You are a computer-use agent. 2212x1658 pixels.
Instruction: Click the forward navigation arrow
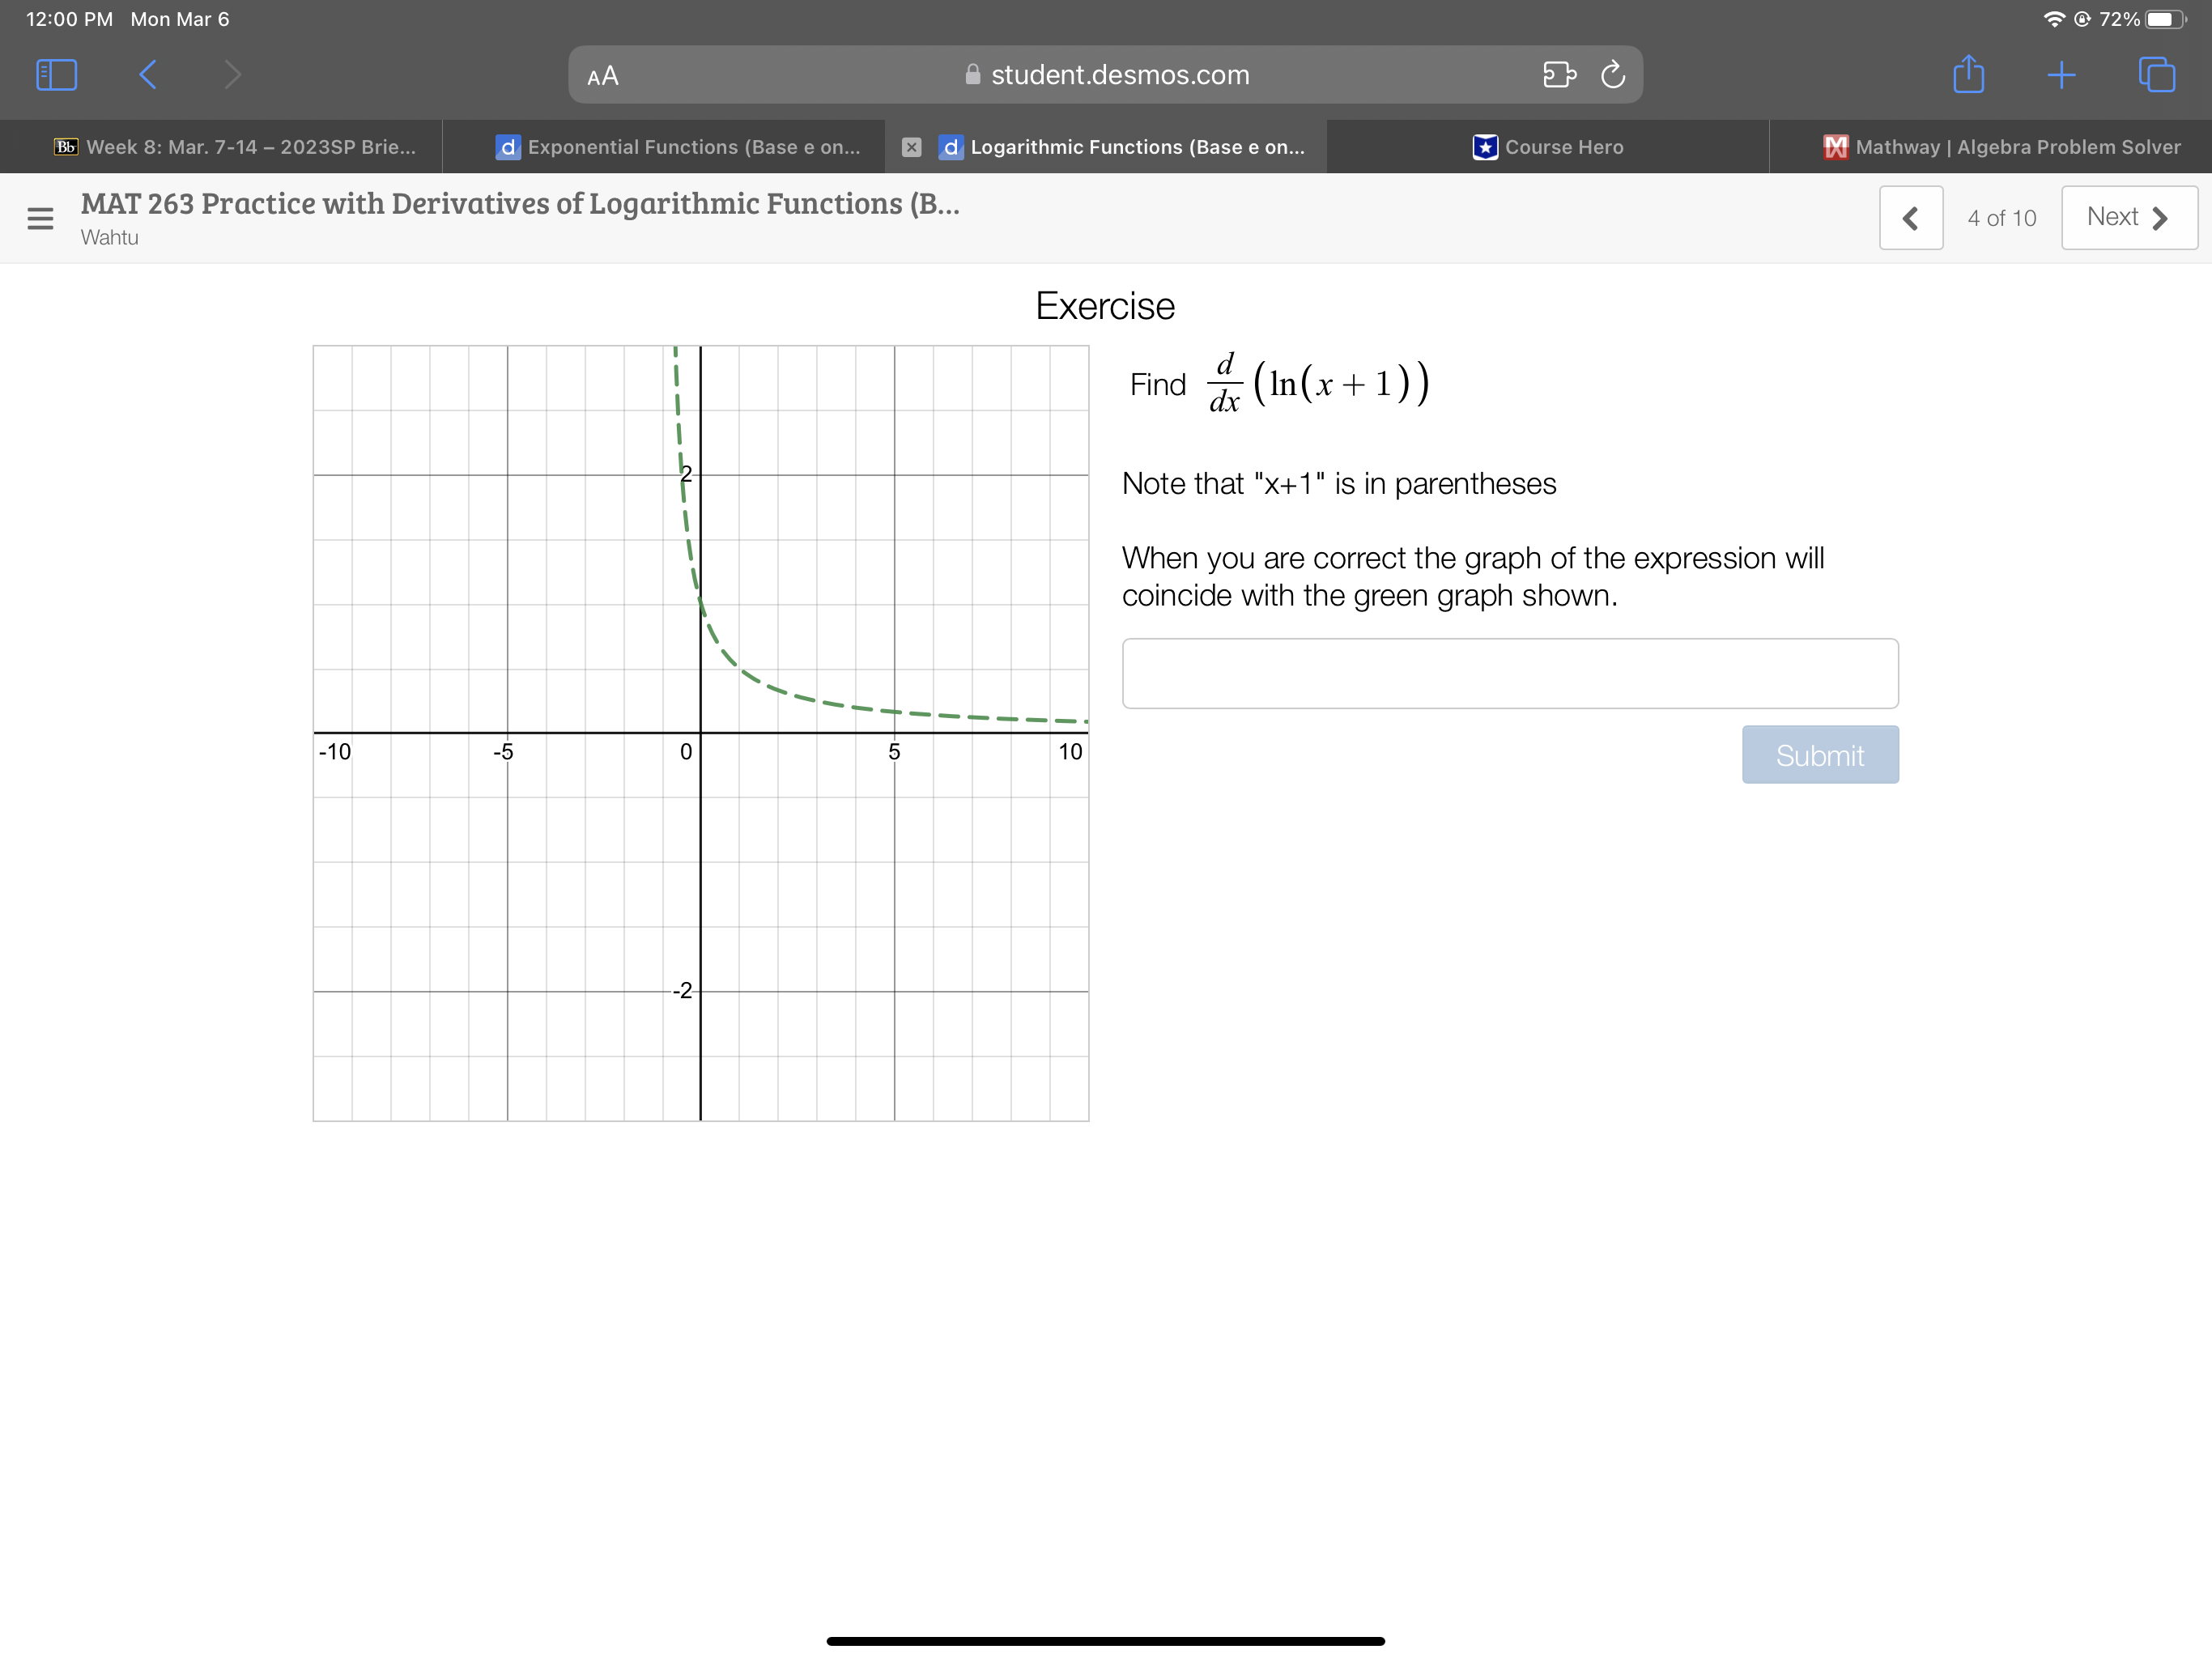(232, 74)
